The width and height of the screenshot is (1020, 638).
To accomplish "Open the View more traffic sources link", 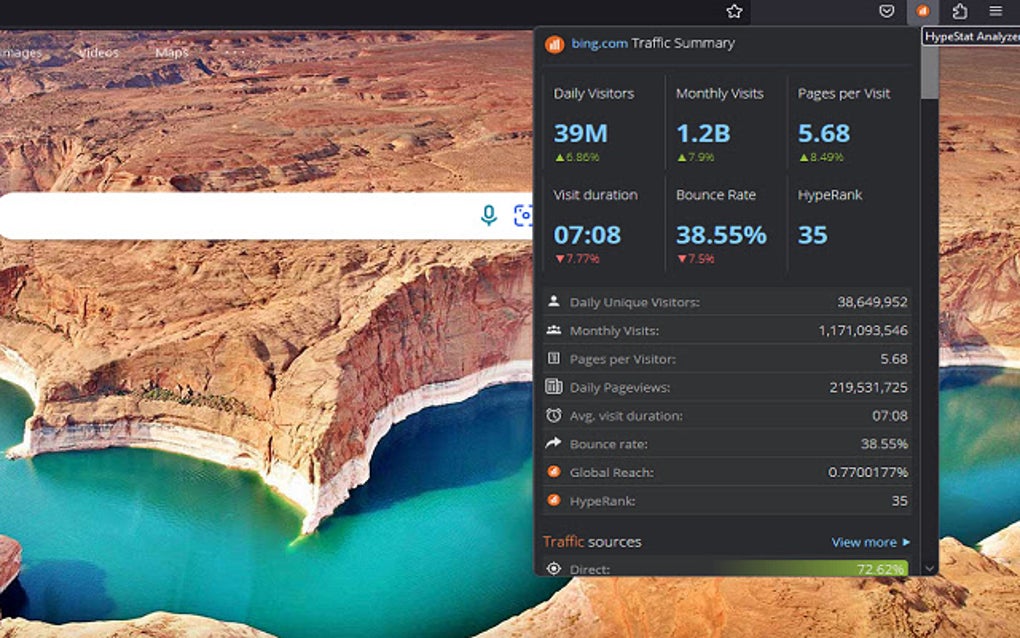I will [864, 542].
